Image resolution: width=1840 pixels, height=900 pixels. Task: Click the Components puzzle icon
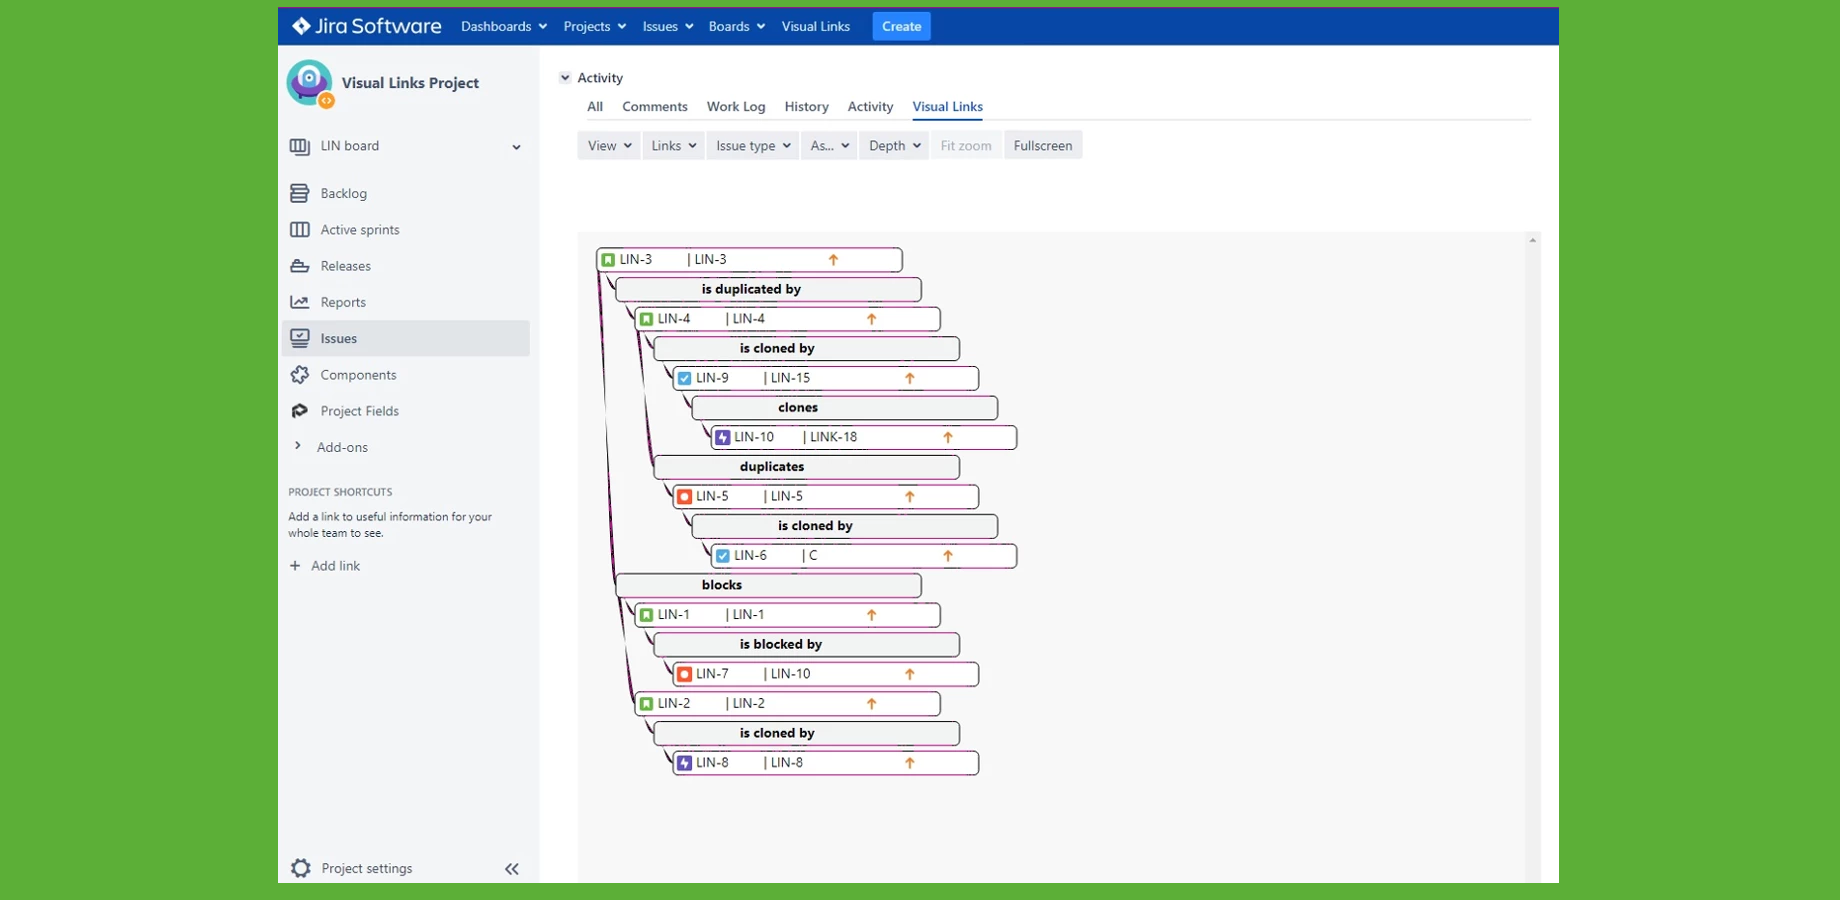coord(299,375)
